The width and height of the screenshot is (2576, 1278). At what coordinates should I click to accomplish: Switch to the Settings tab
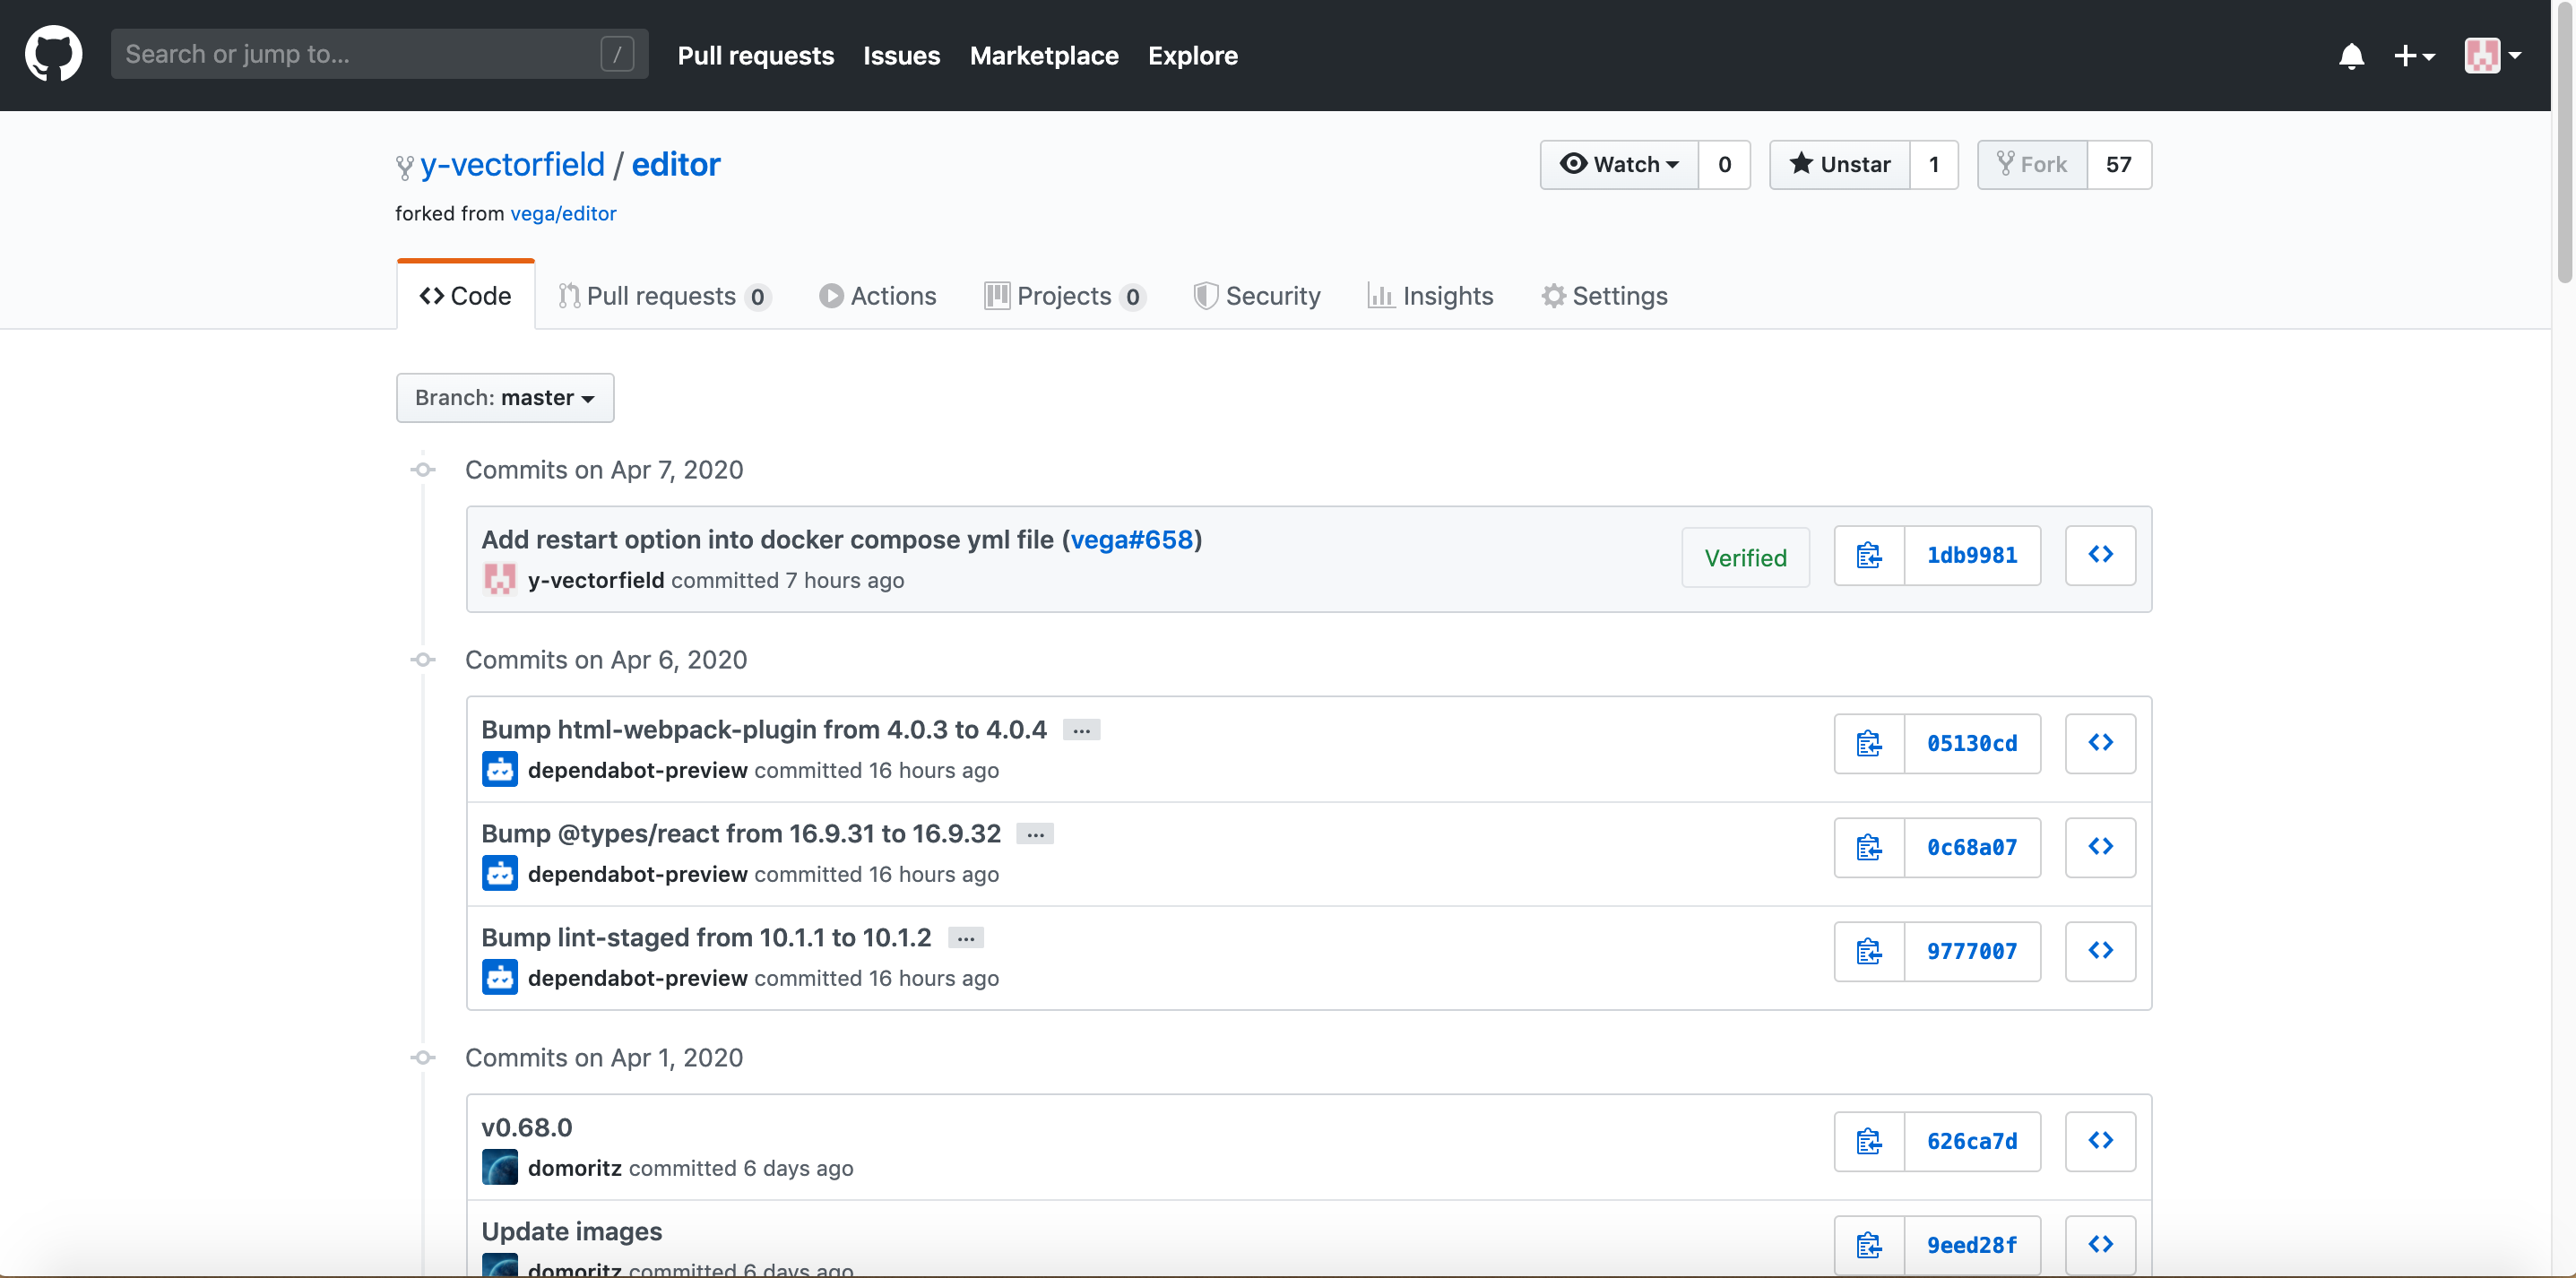1604,296
